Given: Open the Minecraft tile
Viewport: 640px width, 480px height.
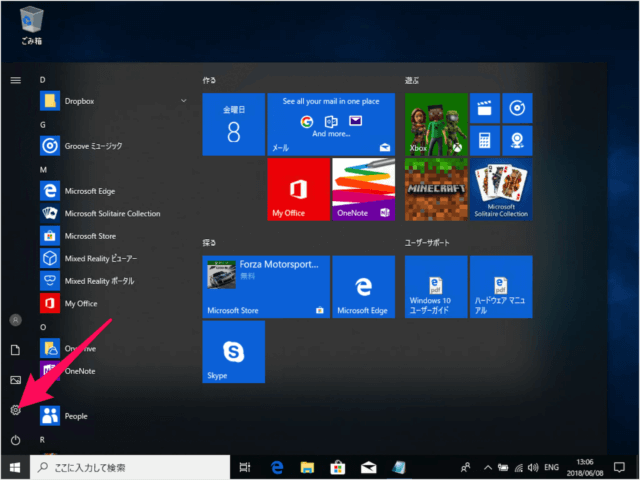Looking at the screenshot, I should coord(436,189).
